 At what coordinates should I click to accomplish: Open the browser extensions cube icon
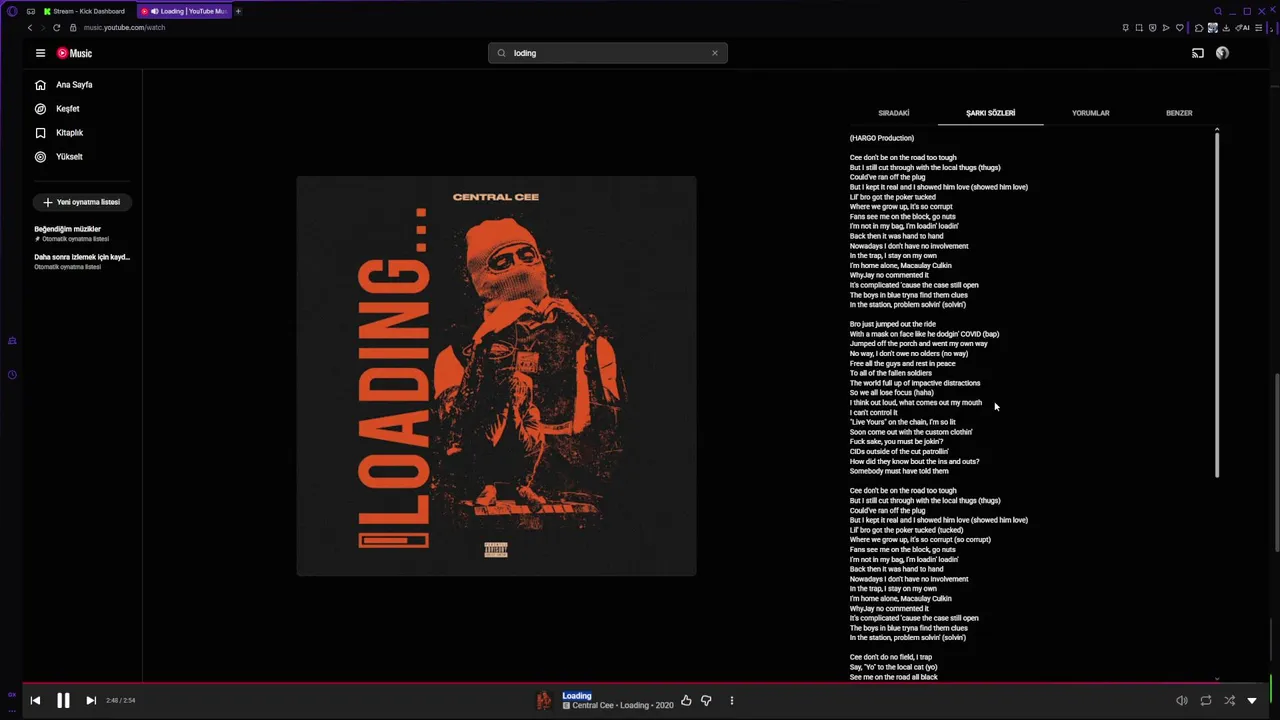point(1199,28)
